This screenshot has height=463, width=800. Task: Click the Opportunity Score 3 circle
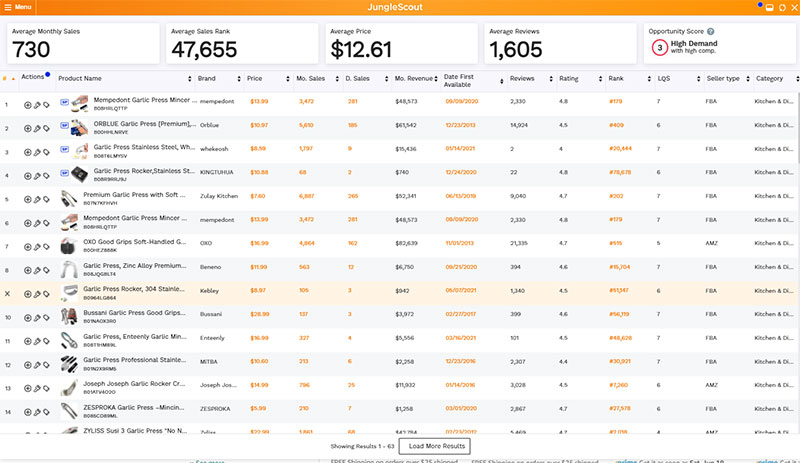(659, 47)
